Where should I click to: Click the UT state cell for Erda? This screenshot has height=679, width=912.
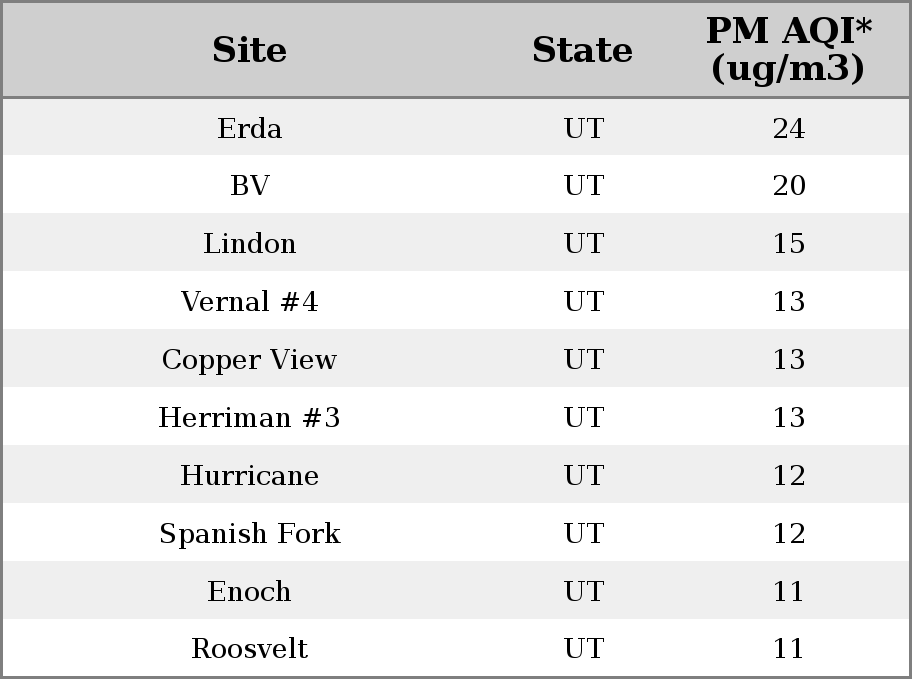[584, 128]
